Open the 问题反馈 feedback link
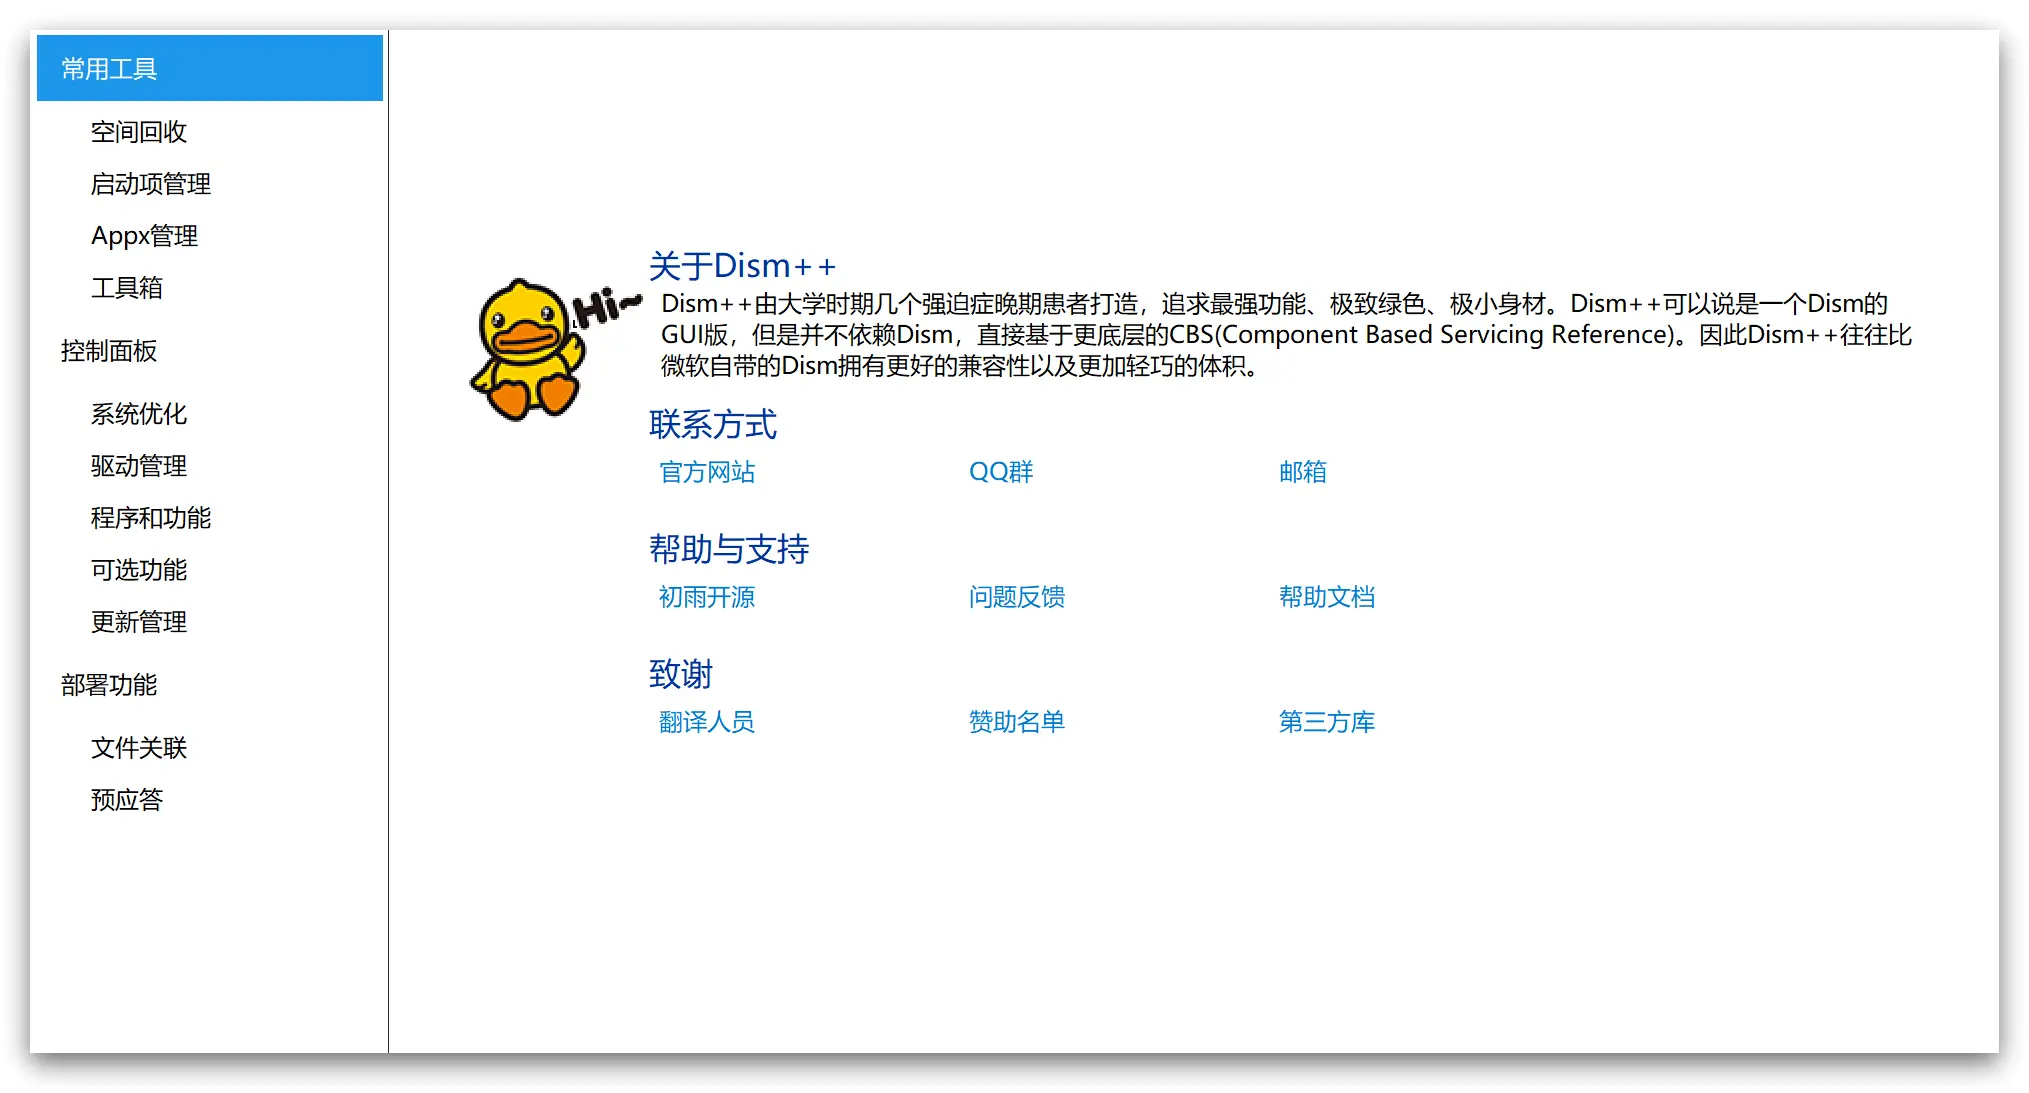Viewport: 2029px width, 1093px height. tap(1016, 597)
